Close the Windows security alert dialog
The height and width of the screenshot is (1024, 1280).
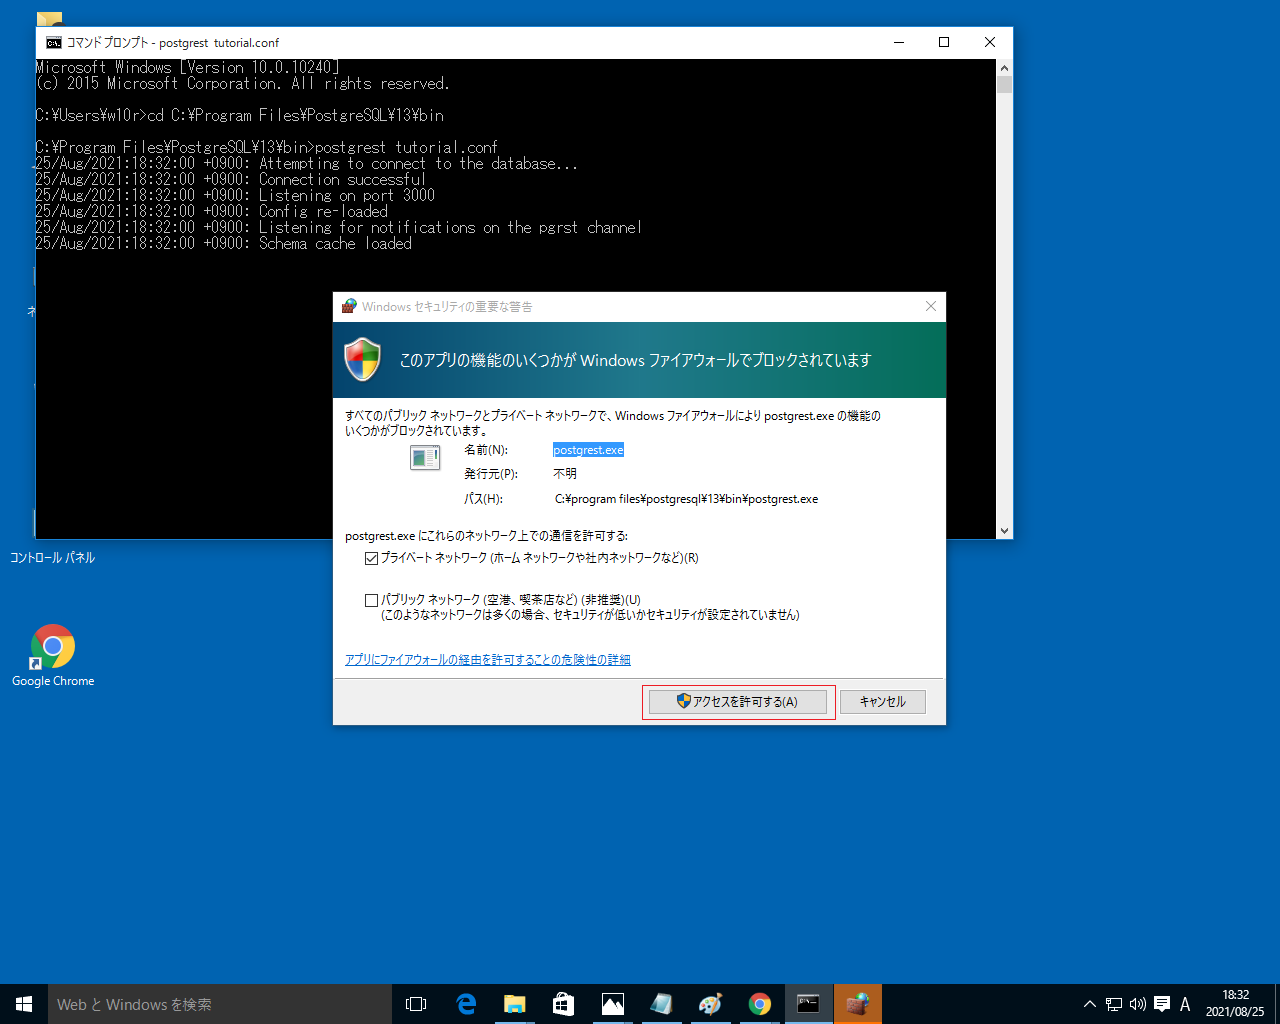coord(931,306)
